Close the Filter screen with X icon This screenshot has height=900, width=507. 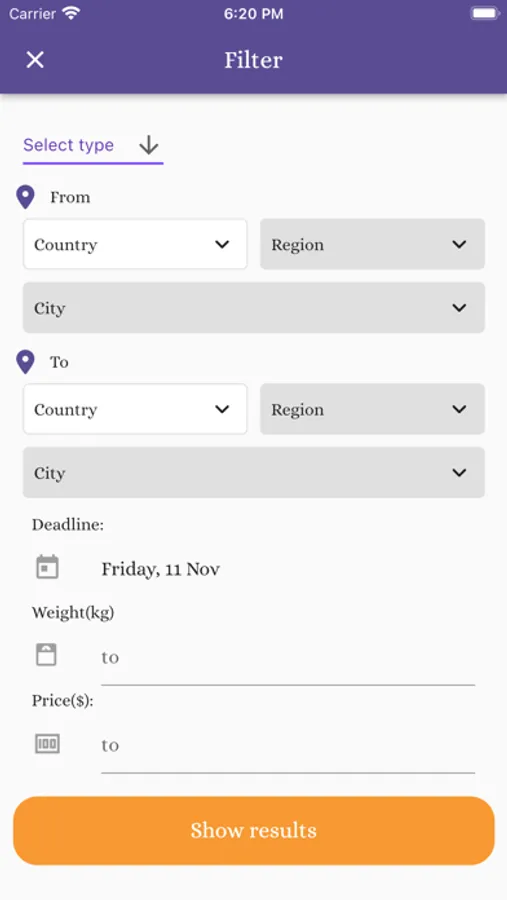[35, 60]
